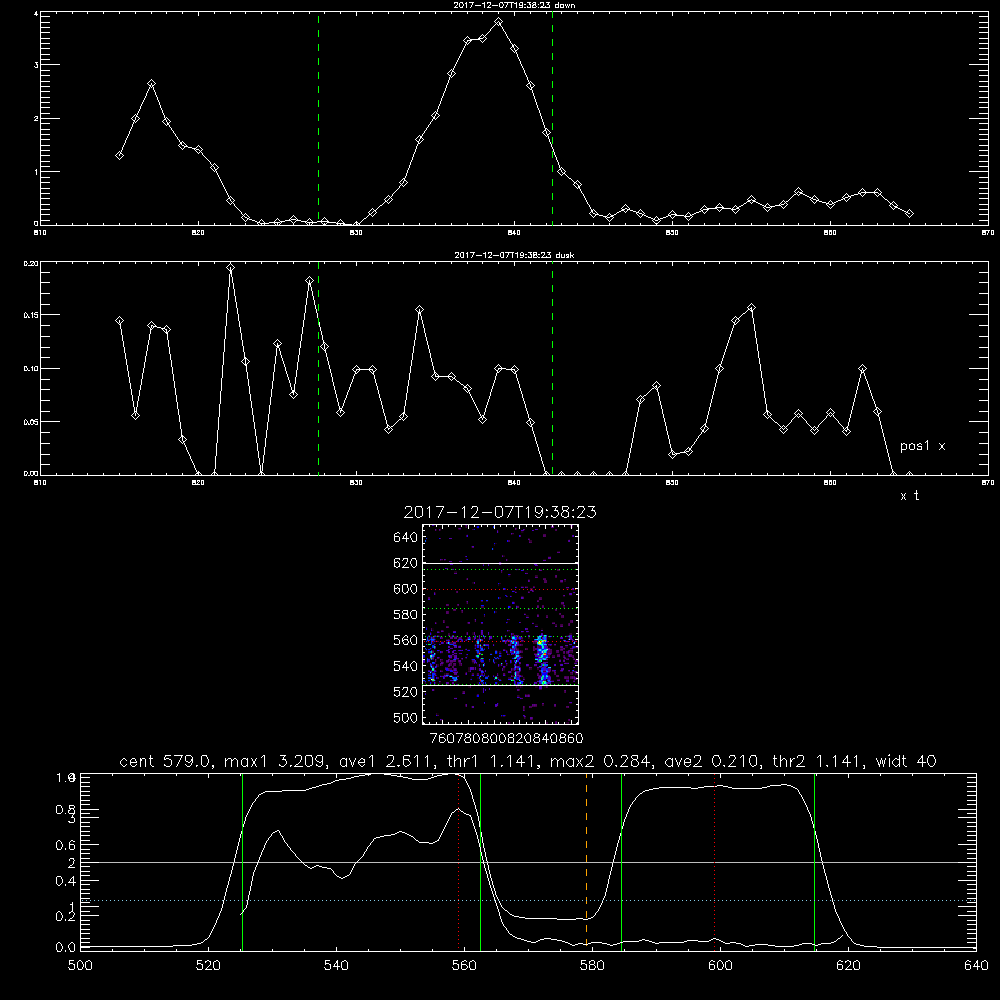Click the spectrogram image thumbnail in the center
Image resolution: width=1000 pixels, height=1000 pixels.
(501, 624)
